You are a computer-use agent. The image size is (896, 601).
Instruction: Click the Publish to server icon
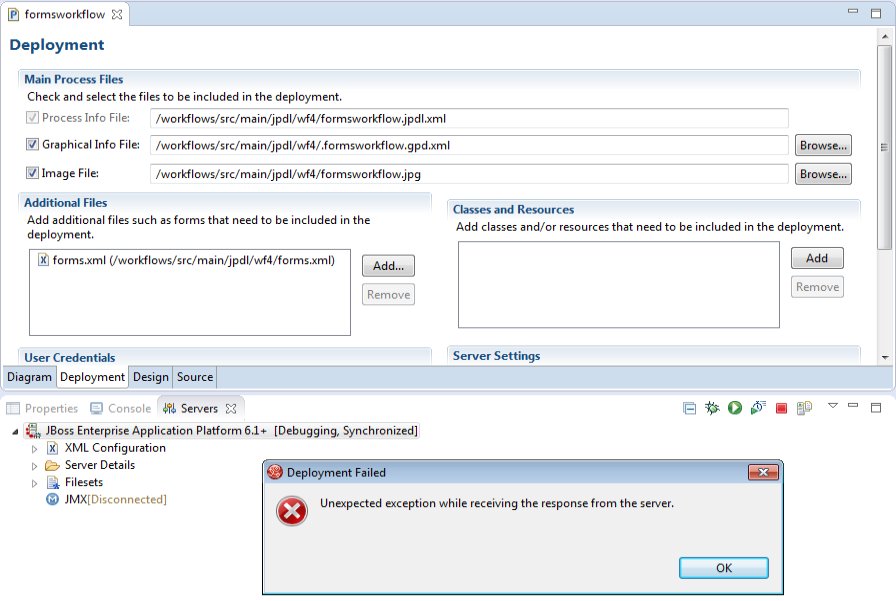[804, 408]
